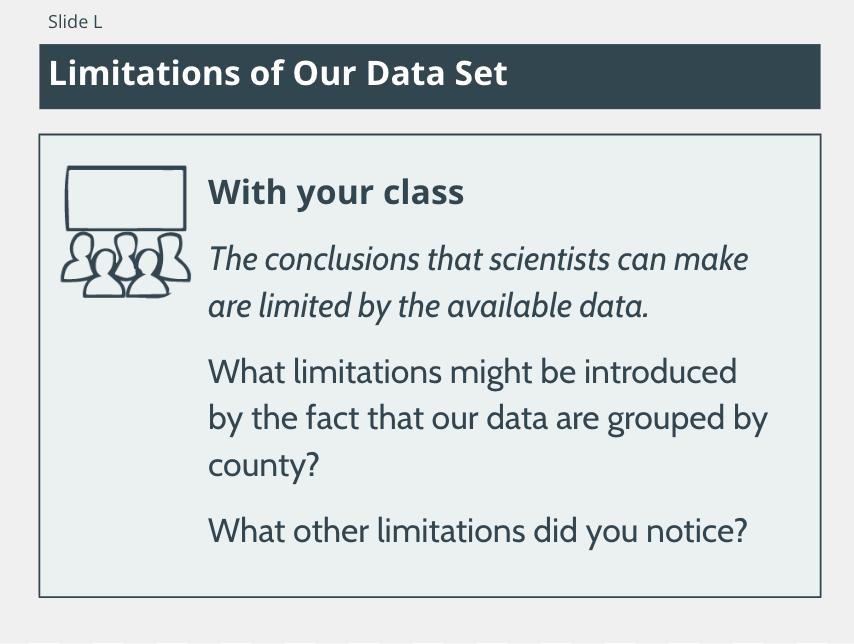
Task: Click the front-left student figure in the icon
Action: pos(104,274)
